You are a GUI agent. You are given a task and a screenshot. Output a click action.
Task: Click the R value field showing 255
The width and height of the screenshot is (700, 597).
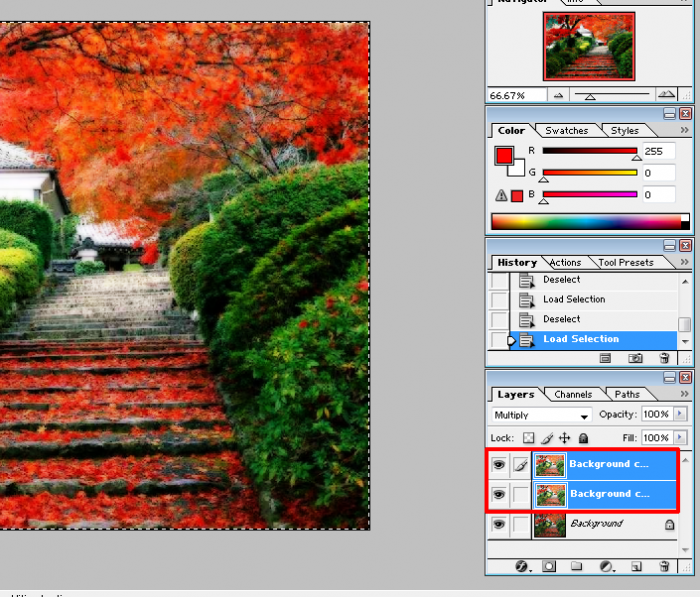pos(658,151)
